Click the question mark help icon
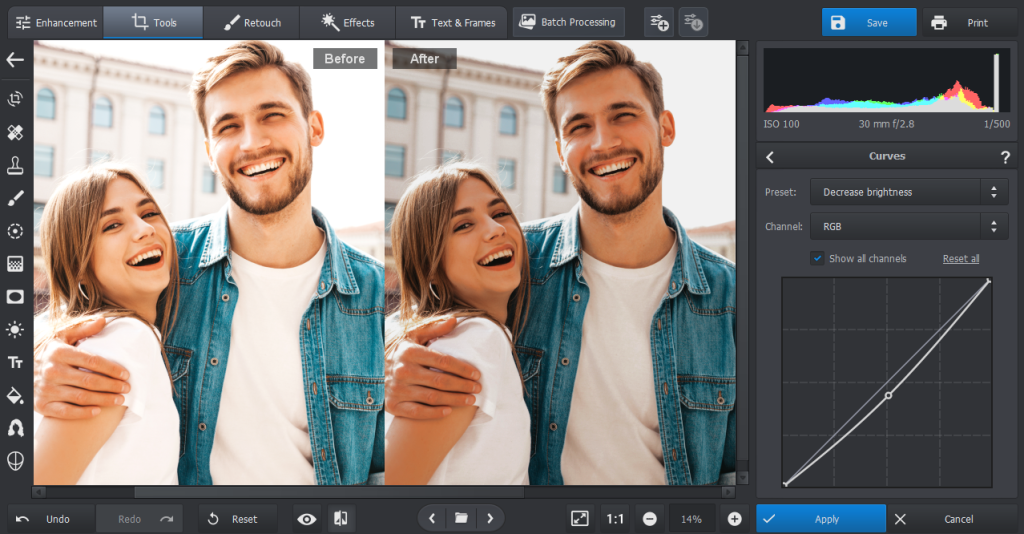Screen dimensions: 1024x534 (1005, 157)
